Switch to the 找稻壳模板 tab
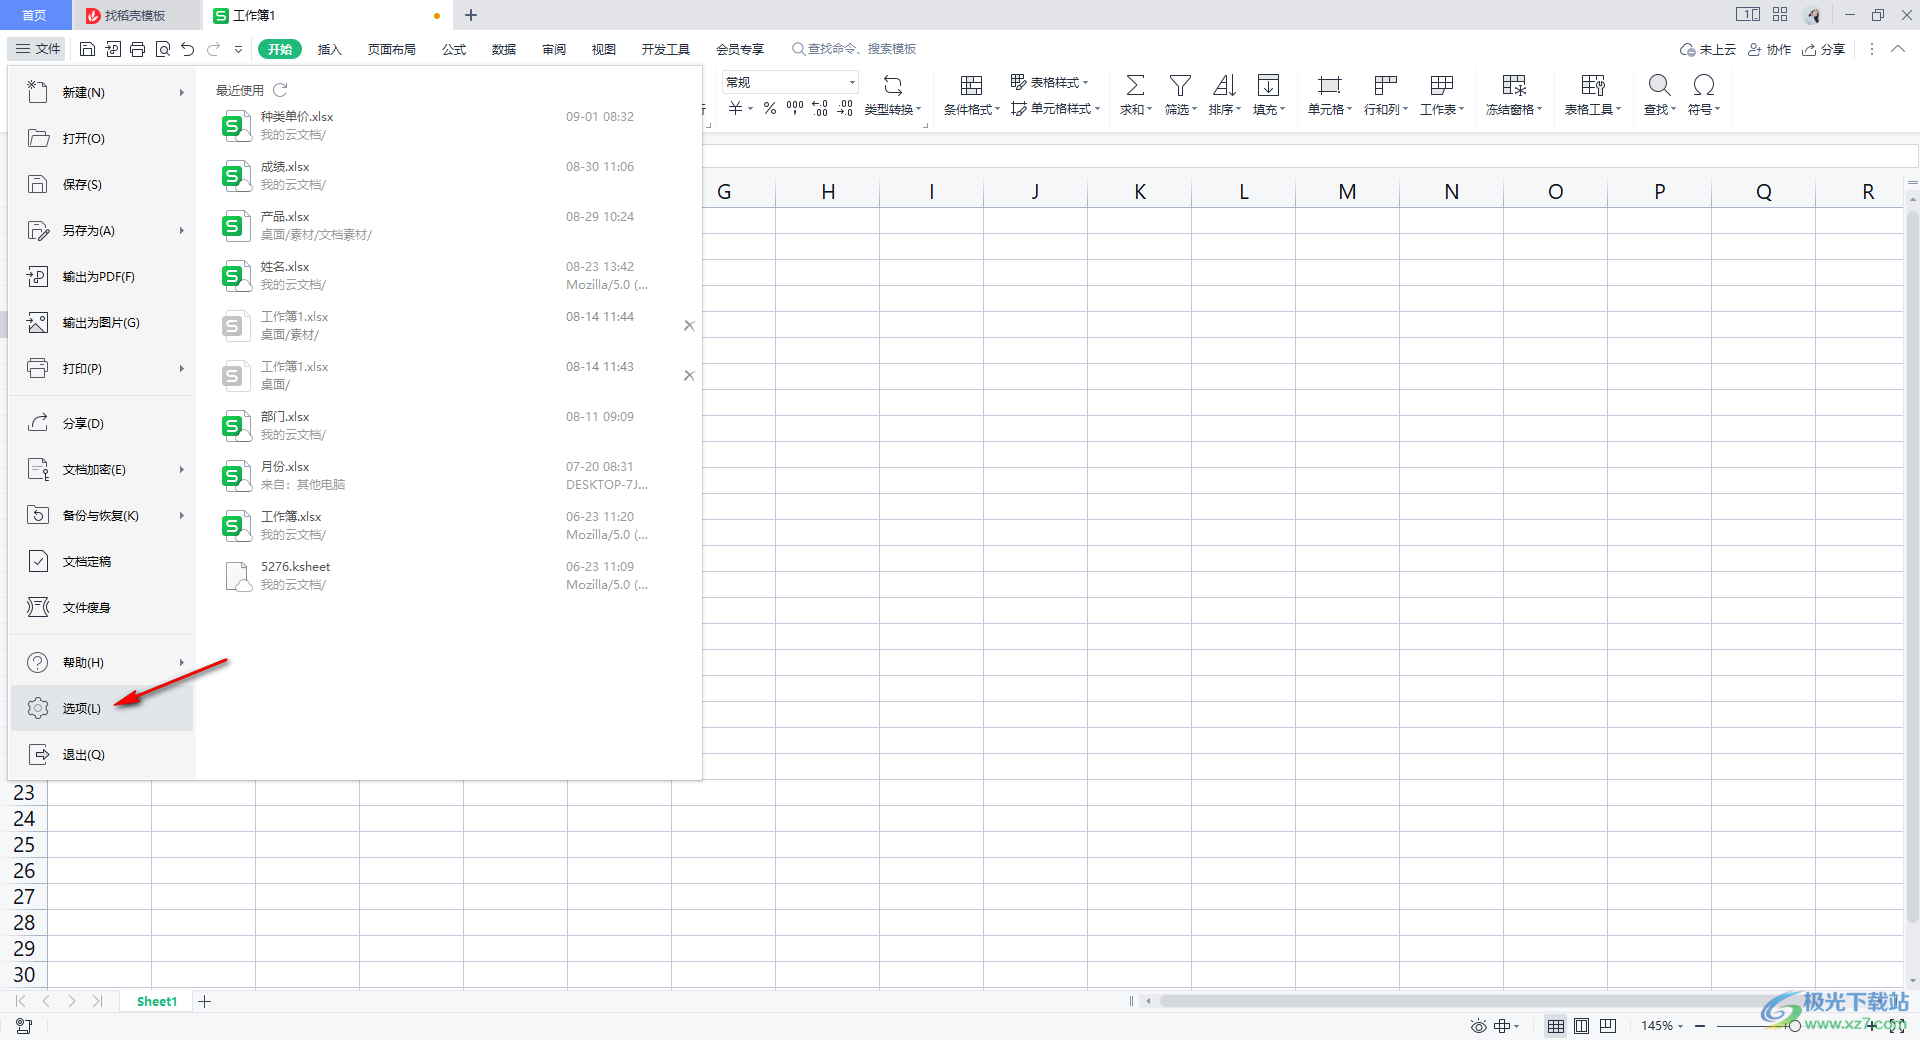This screenshot has height=1040, width=1920. click(135, 15)
